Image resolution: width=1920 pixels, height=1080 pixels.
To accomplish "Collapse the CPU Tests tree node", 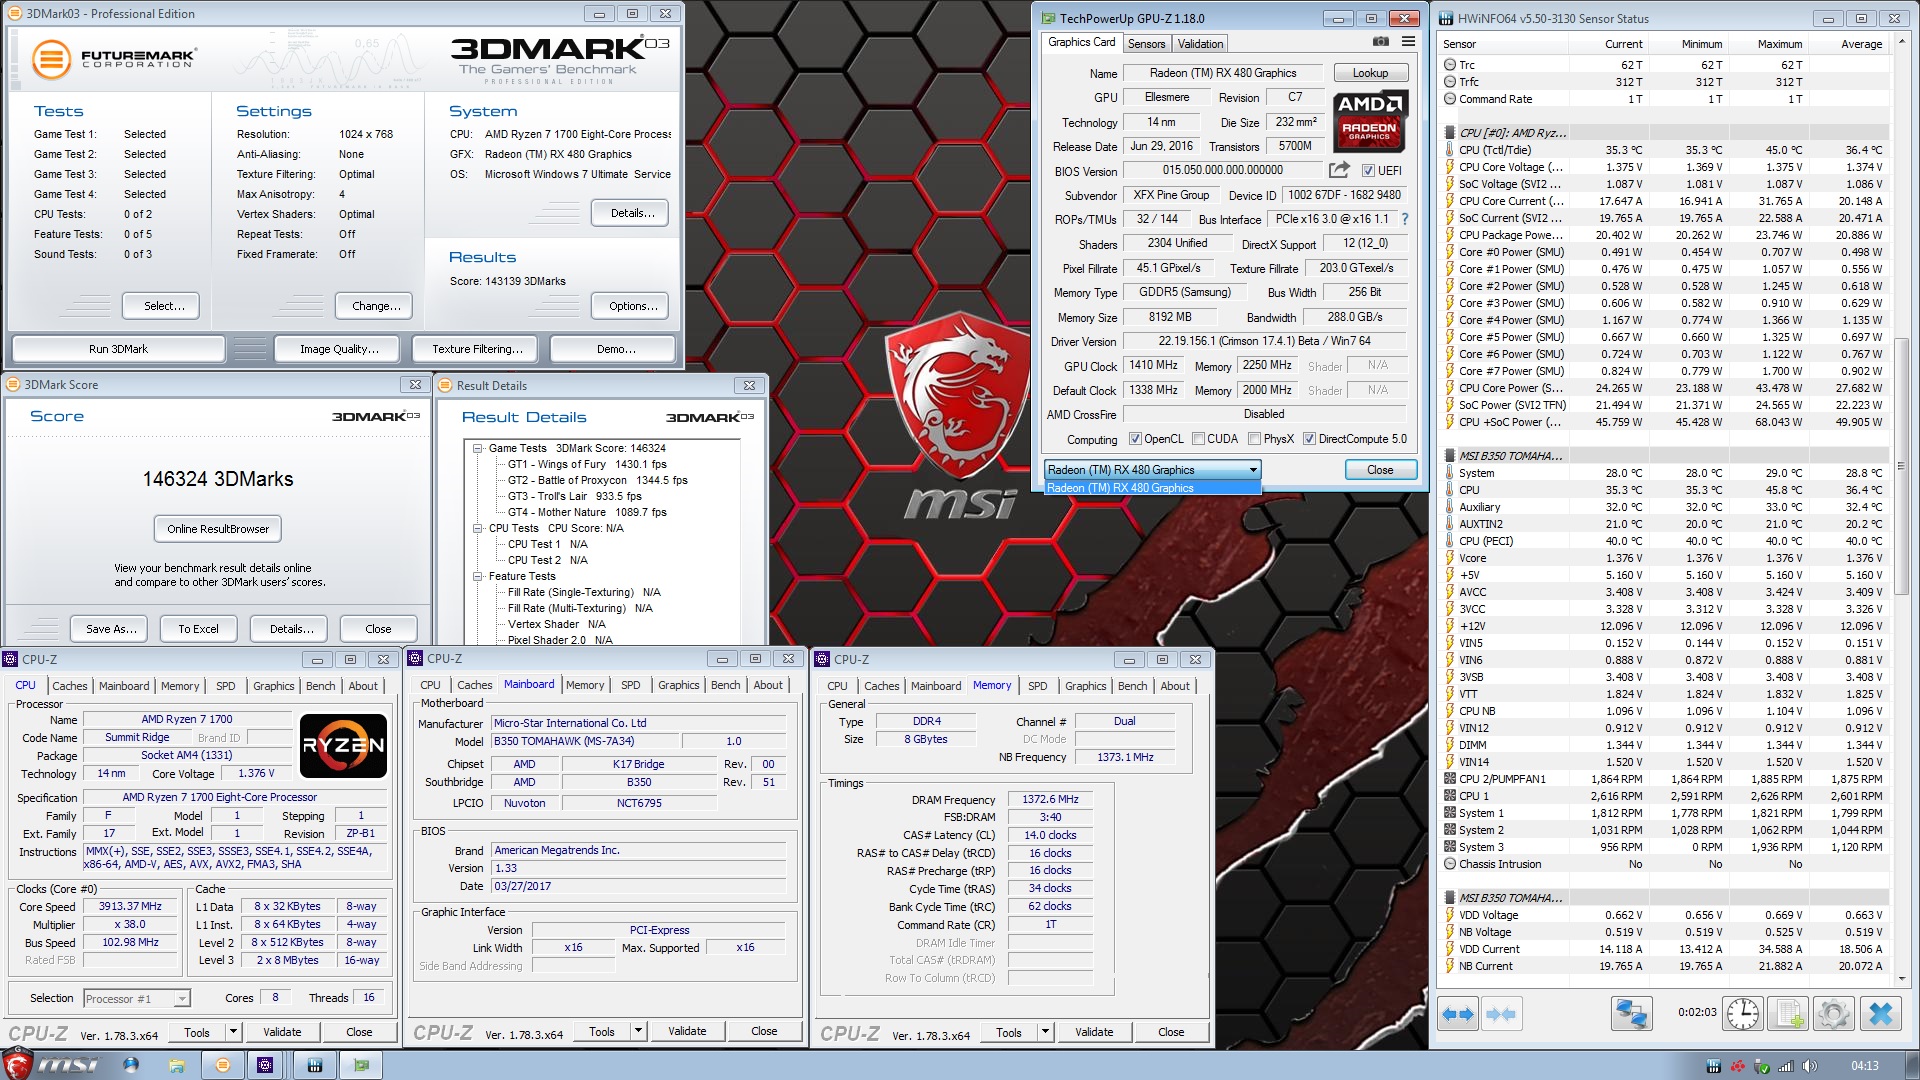I will (x=478, y=529).
